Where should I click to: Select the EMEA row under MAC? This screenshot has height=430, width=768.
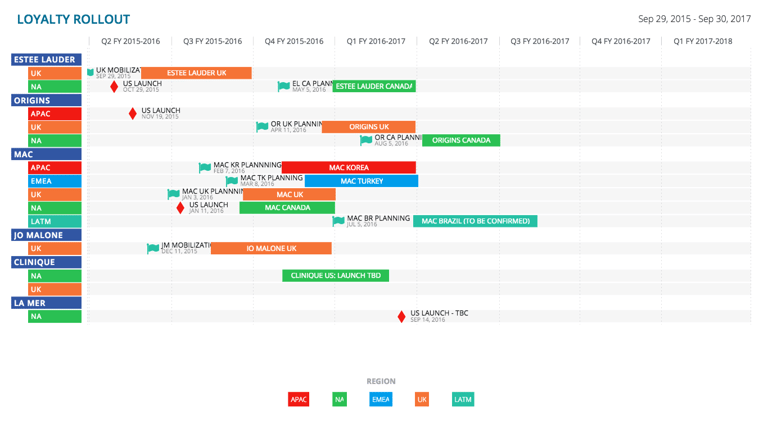(55, 181)
